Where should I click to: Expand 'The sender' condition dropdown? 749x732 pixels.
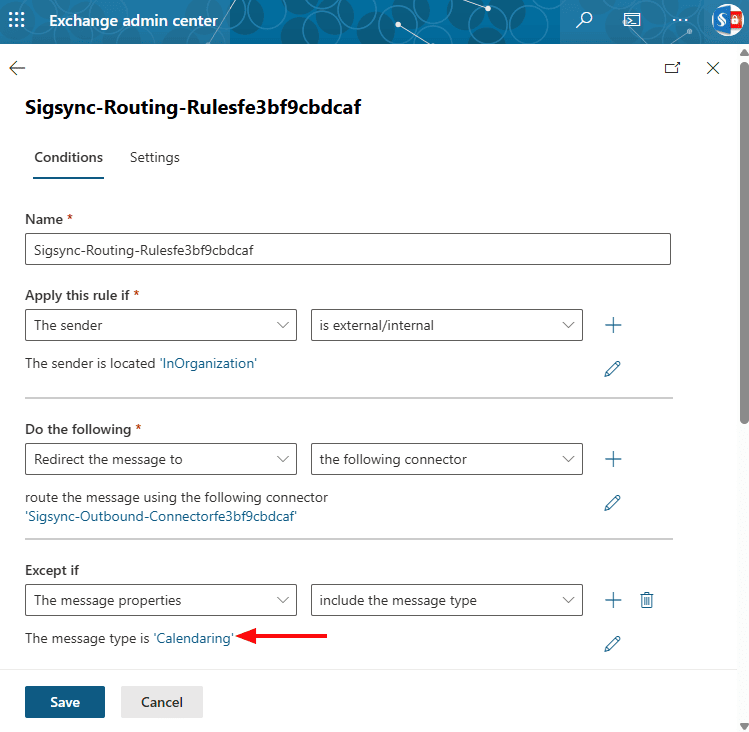click(161, 325)
